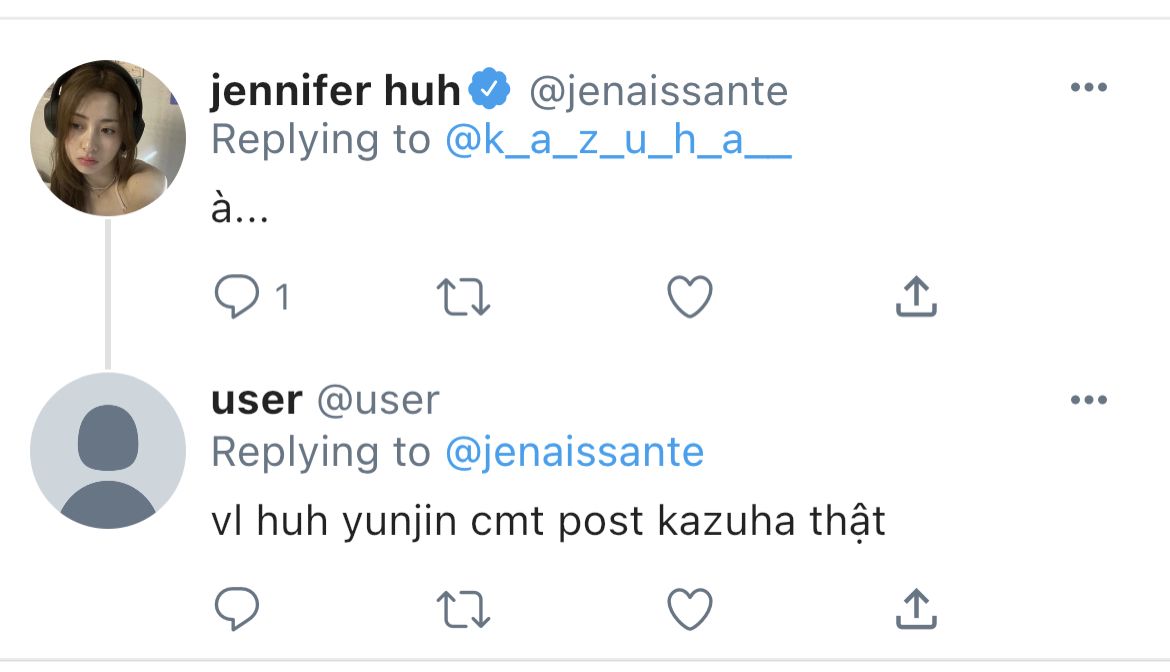Click the blue verified badge
The height and width of the screenshot is (672, 1170).
(490, 91)
